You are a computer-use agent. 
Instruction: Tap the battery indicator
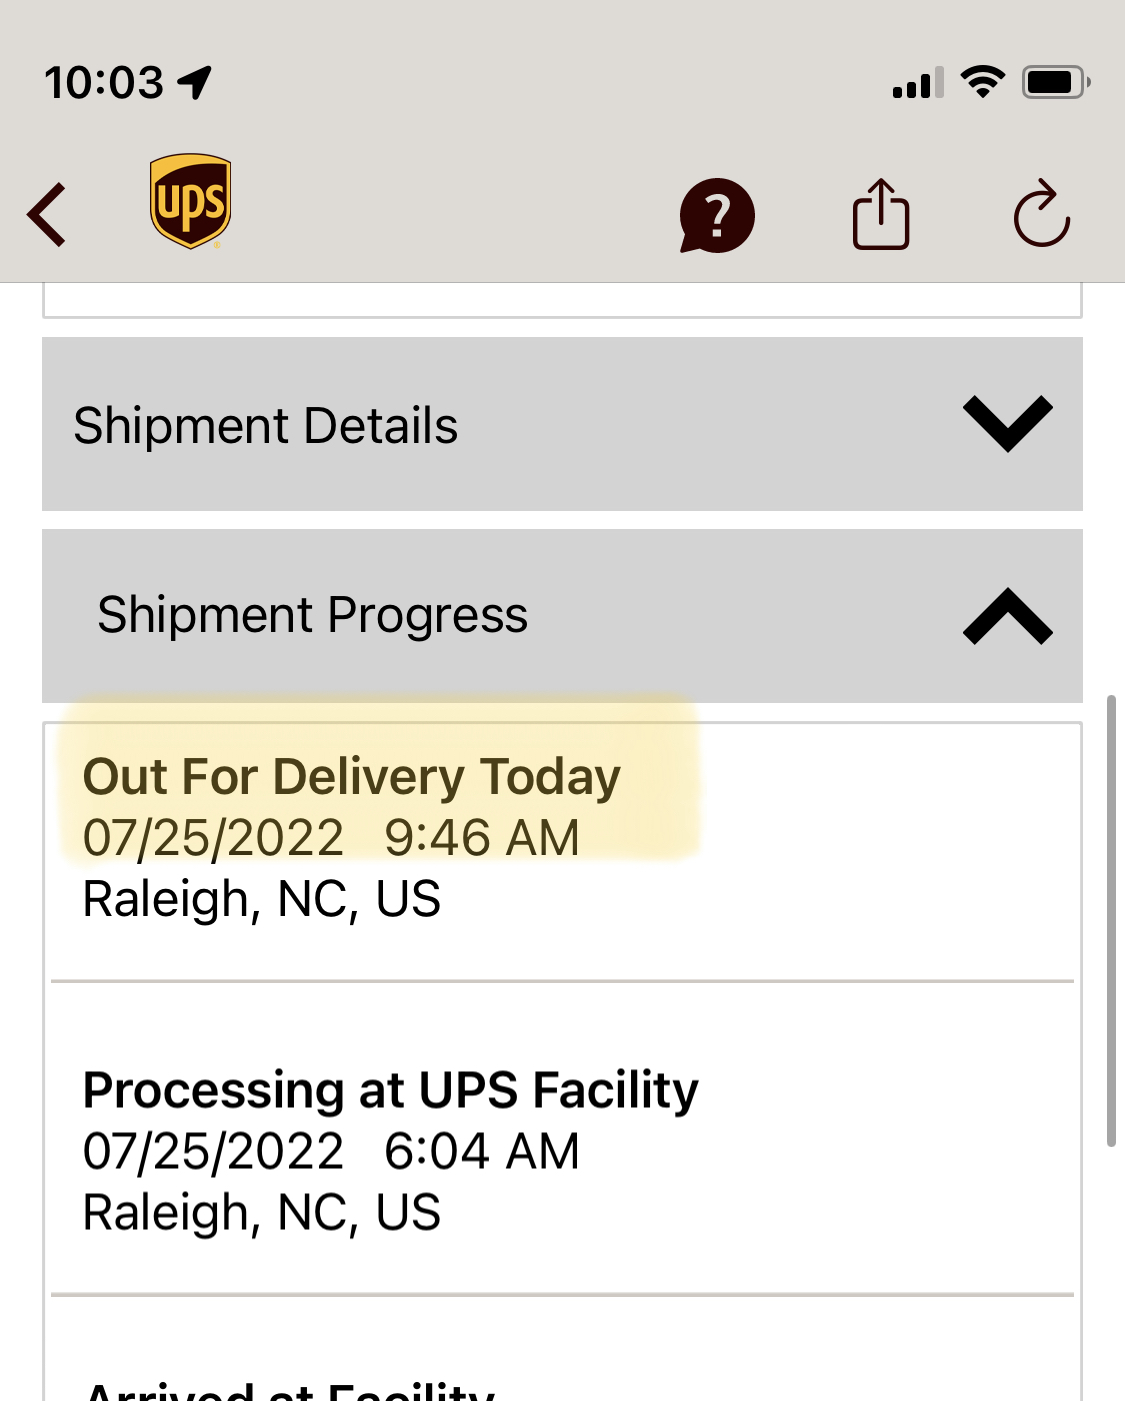coord(1055,82)
